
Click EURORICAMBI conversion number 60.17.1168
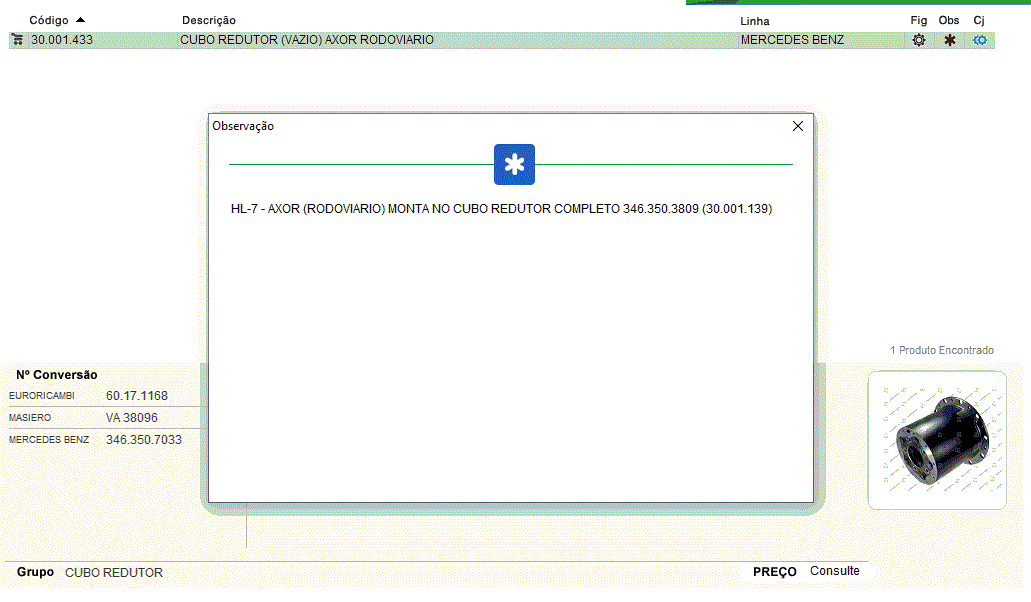(x=137, y=396)
